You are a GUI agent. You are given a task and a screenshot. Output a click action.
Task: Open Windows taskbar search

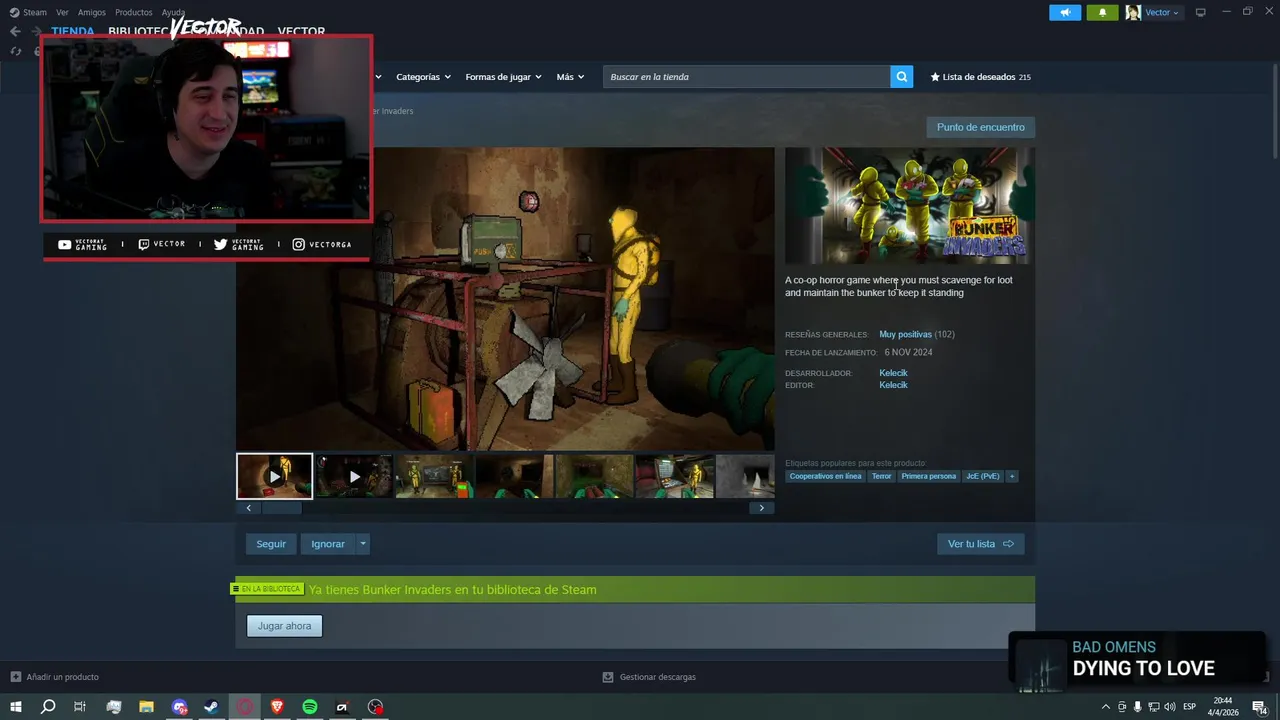48,707
